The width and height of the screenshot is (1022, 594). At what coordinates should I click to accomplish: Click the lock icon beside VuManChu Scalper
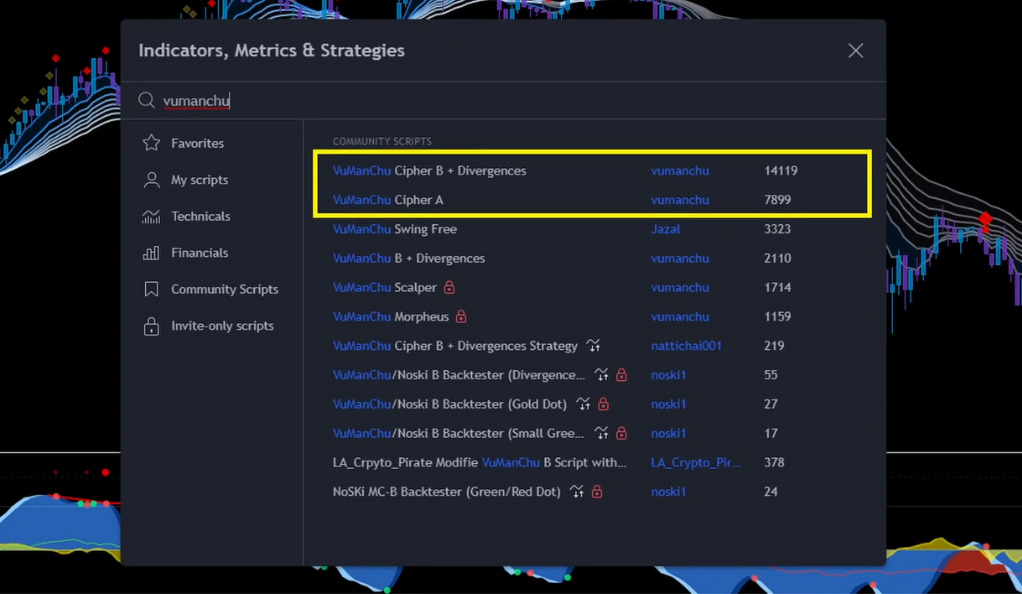449,287
